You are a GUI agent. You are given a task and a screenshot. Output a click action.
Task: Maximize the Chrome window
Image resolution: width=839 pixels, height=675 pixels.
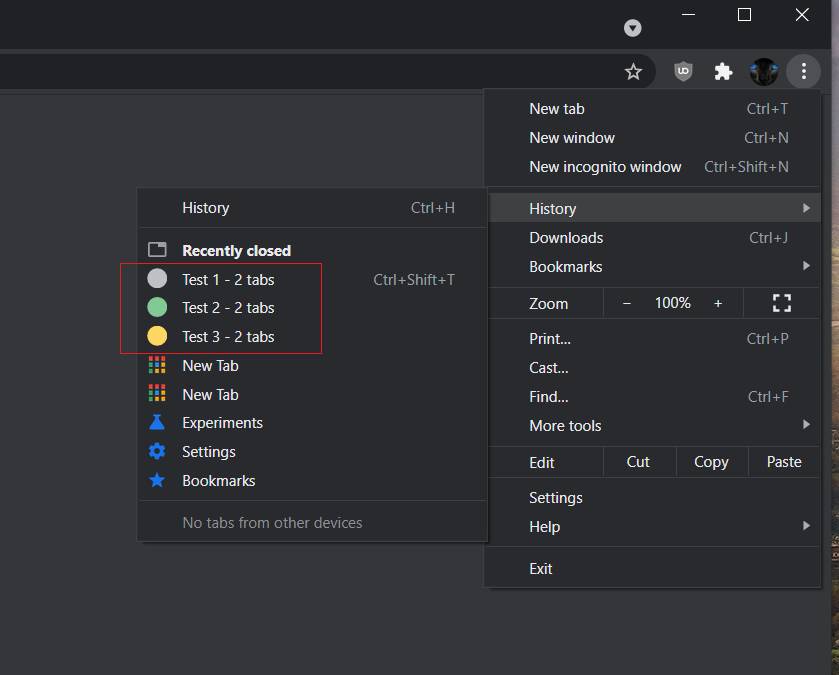(x=744, y=14)
